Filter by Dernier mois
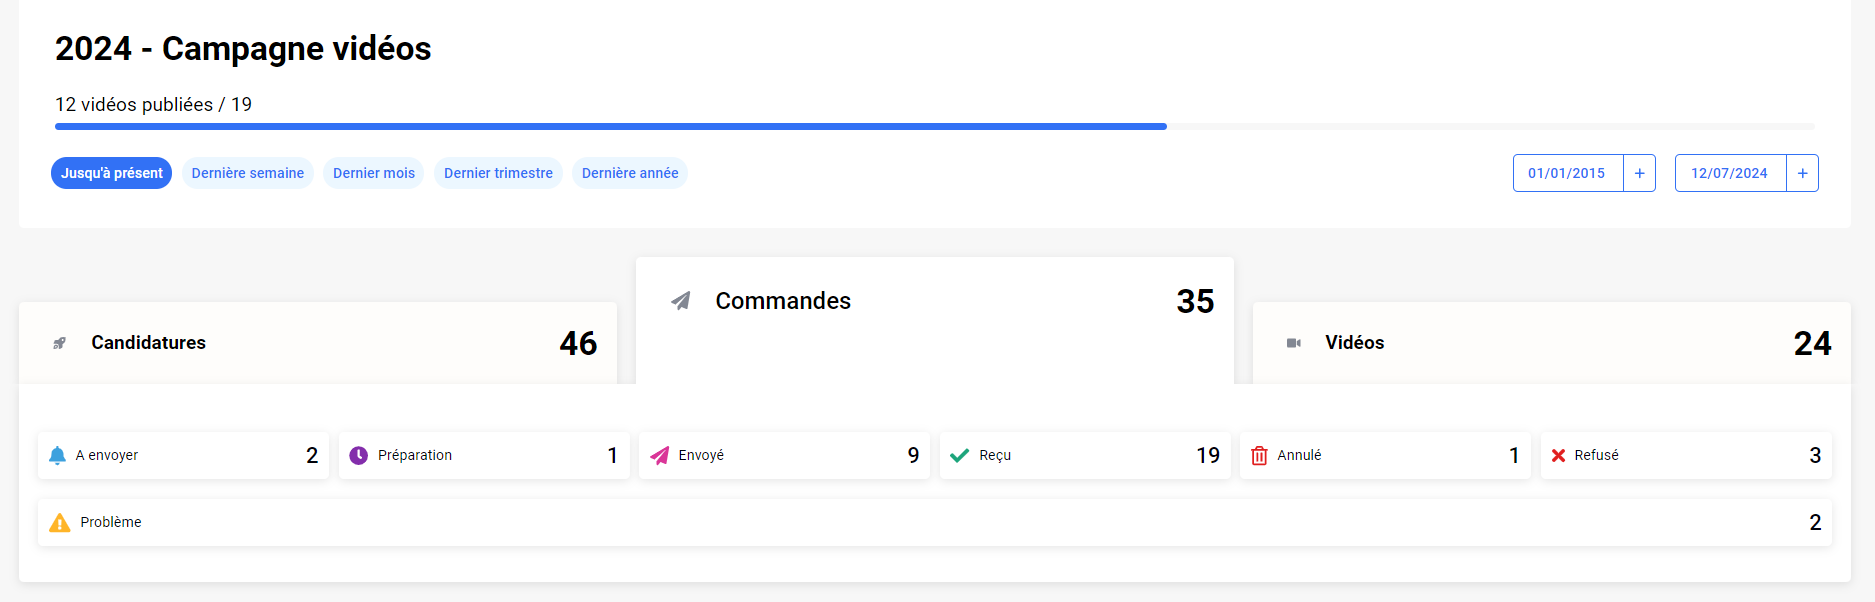 [373, 173]
